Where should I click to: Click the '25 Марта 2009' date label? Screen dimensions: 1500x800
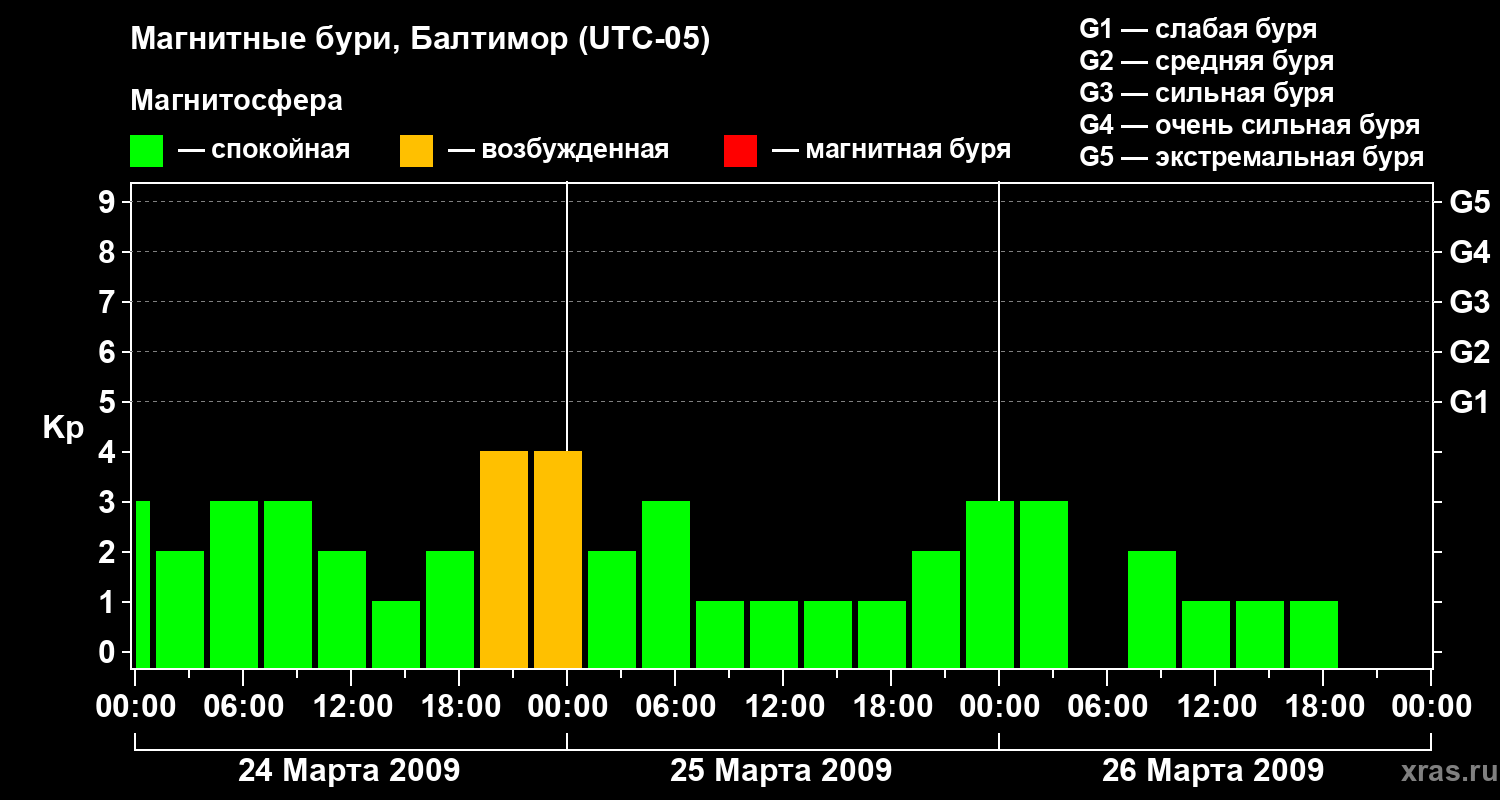coord(781,771)
